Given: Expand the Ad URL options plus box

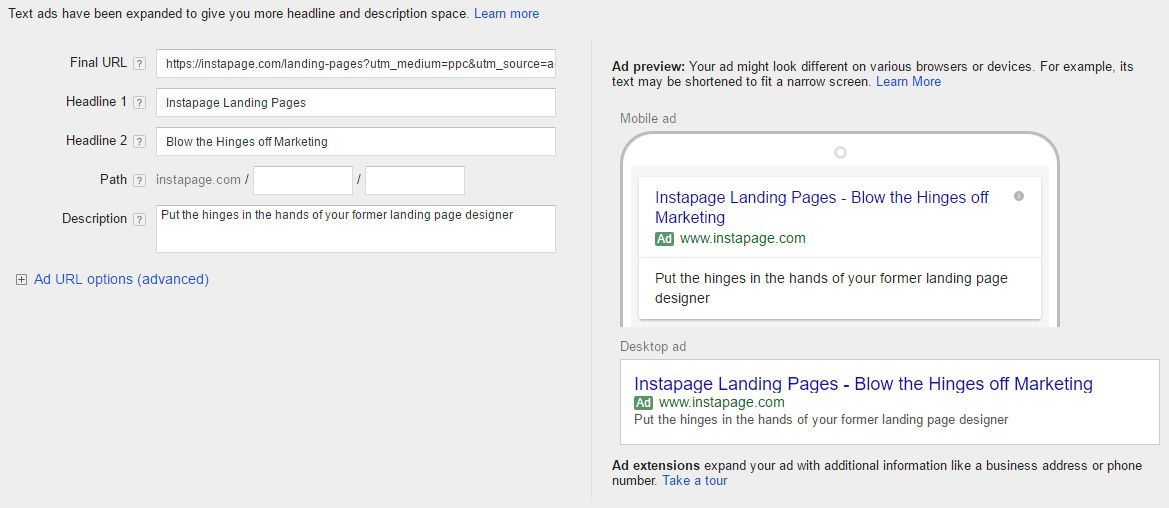Looking at the screenshot, I should (21, 280).
